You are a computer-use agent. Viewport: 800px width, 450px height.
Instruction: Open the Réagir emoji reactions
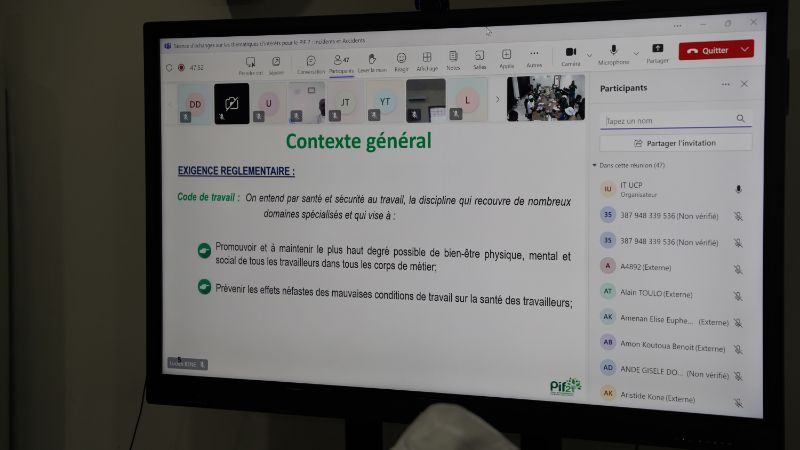[x=401, y=59]
